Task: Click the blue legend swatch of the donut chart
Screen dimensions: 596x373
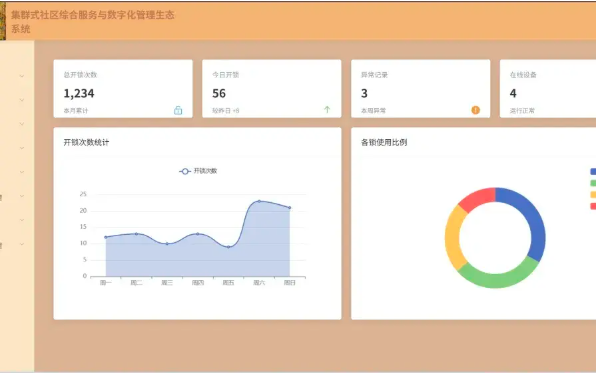Action: (x=593, y=171)
